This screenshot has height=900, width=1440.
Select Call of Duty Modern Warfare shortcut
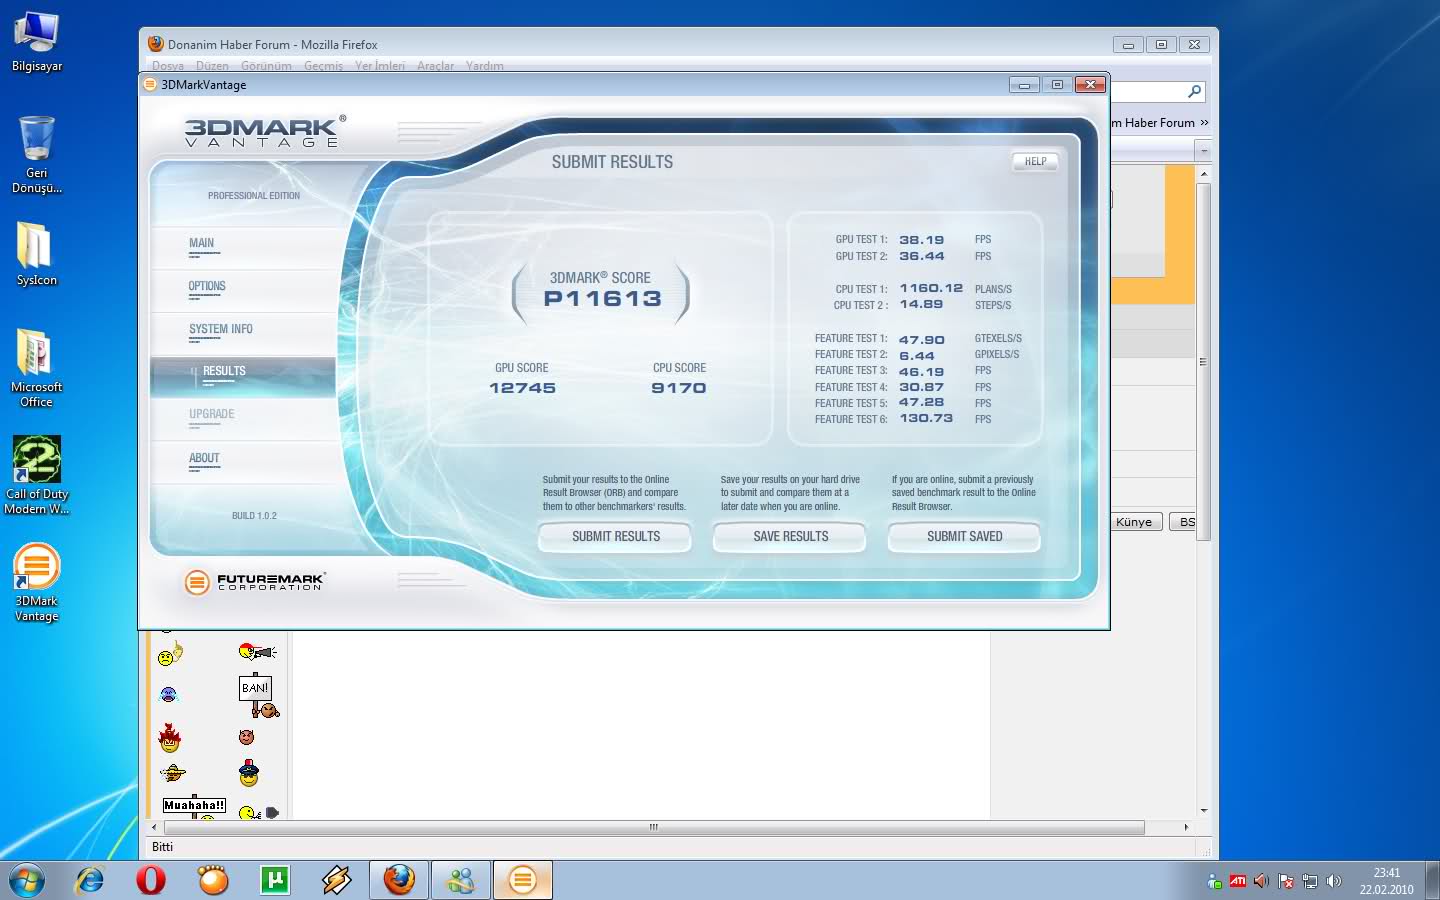36,476
